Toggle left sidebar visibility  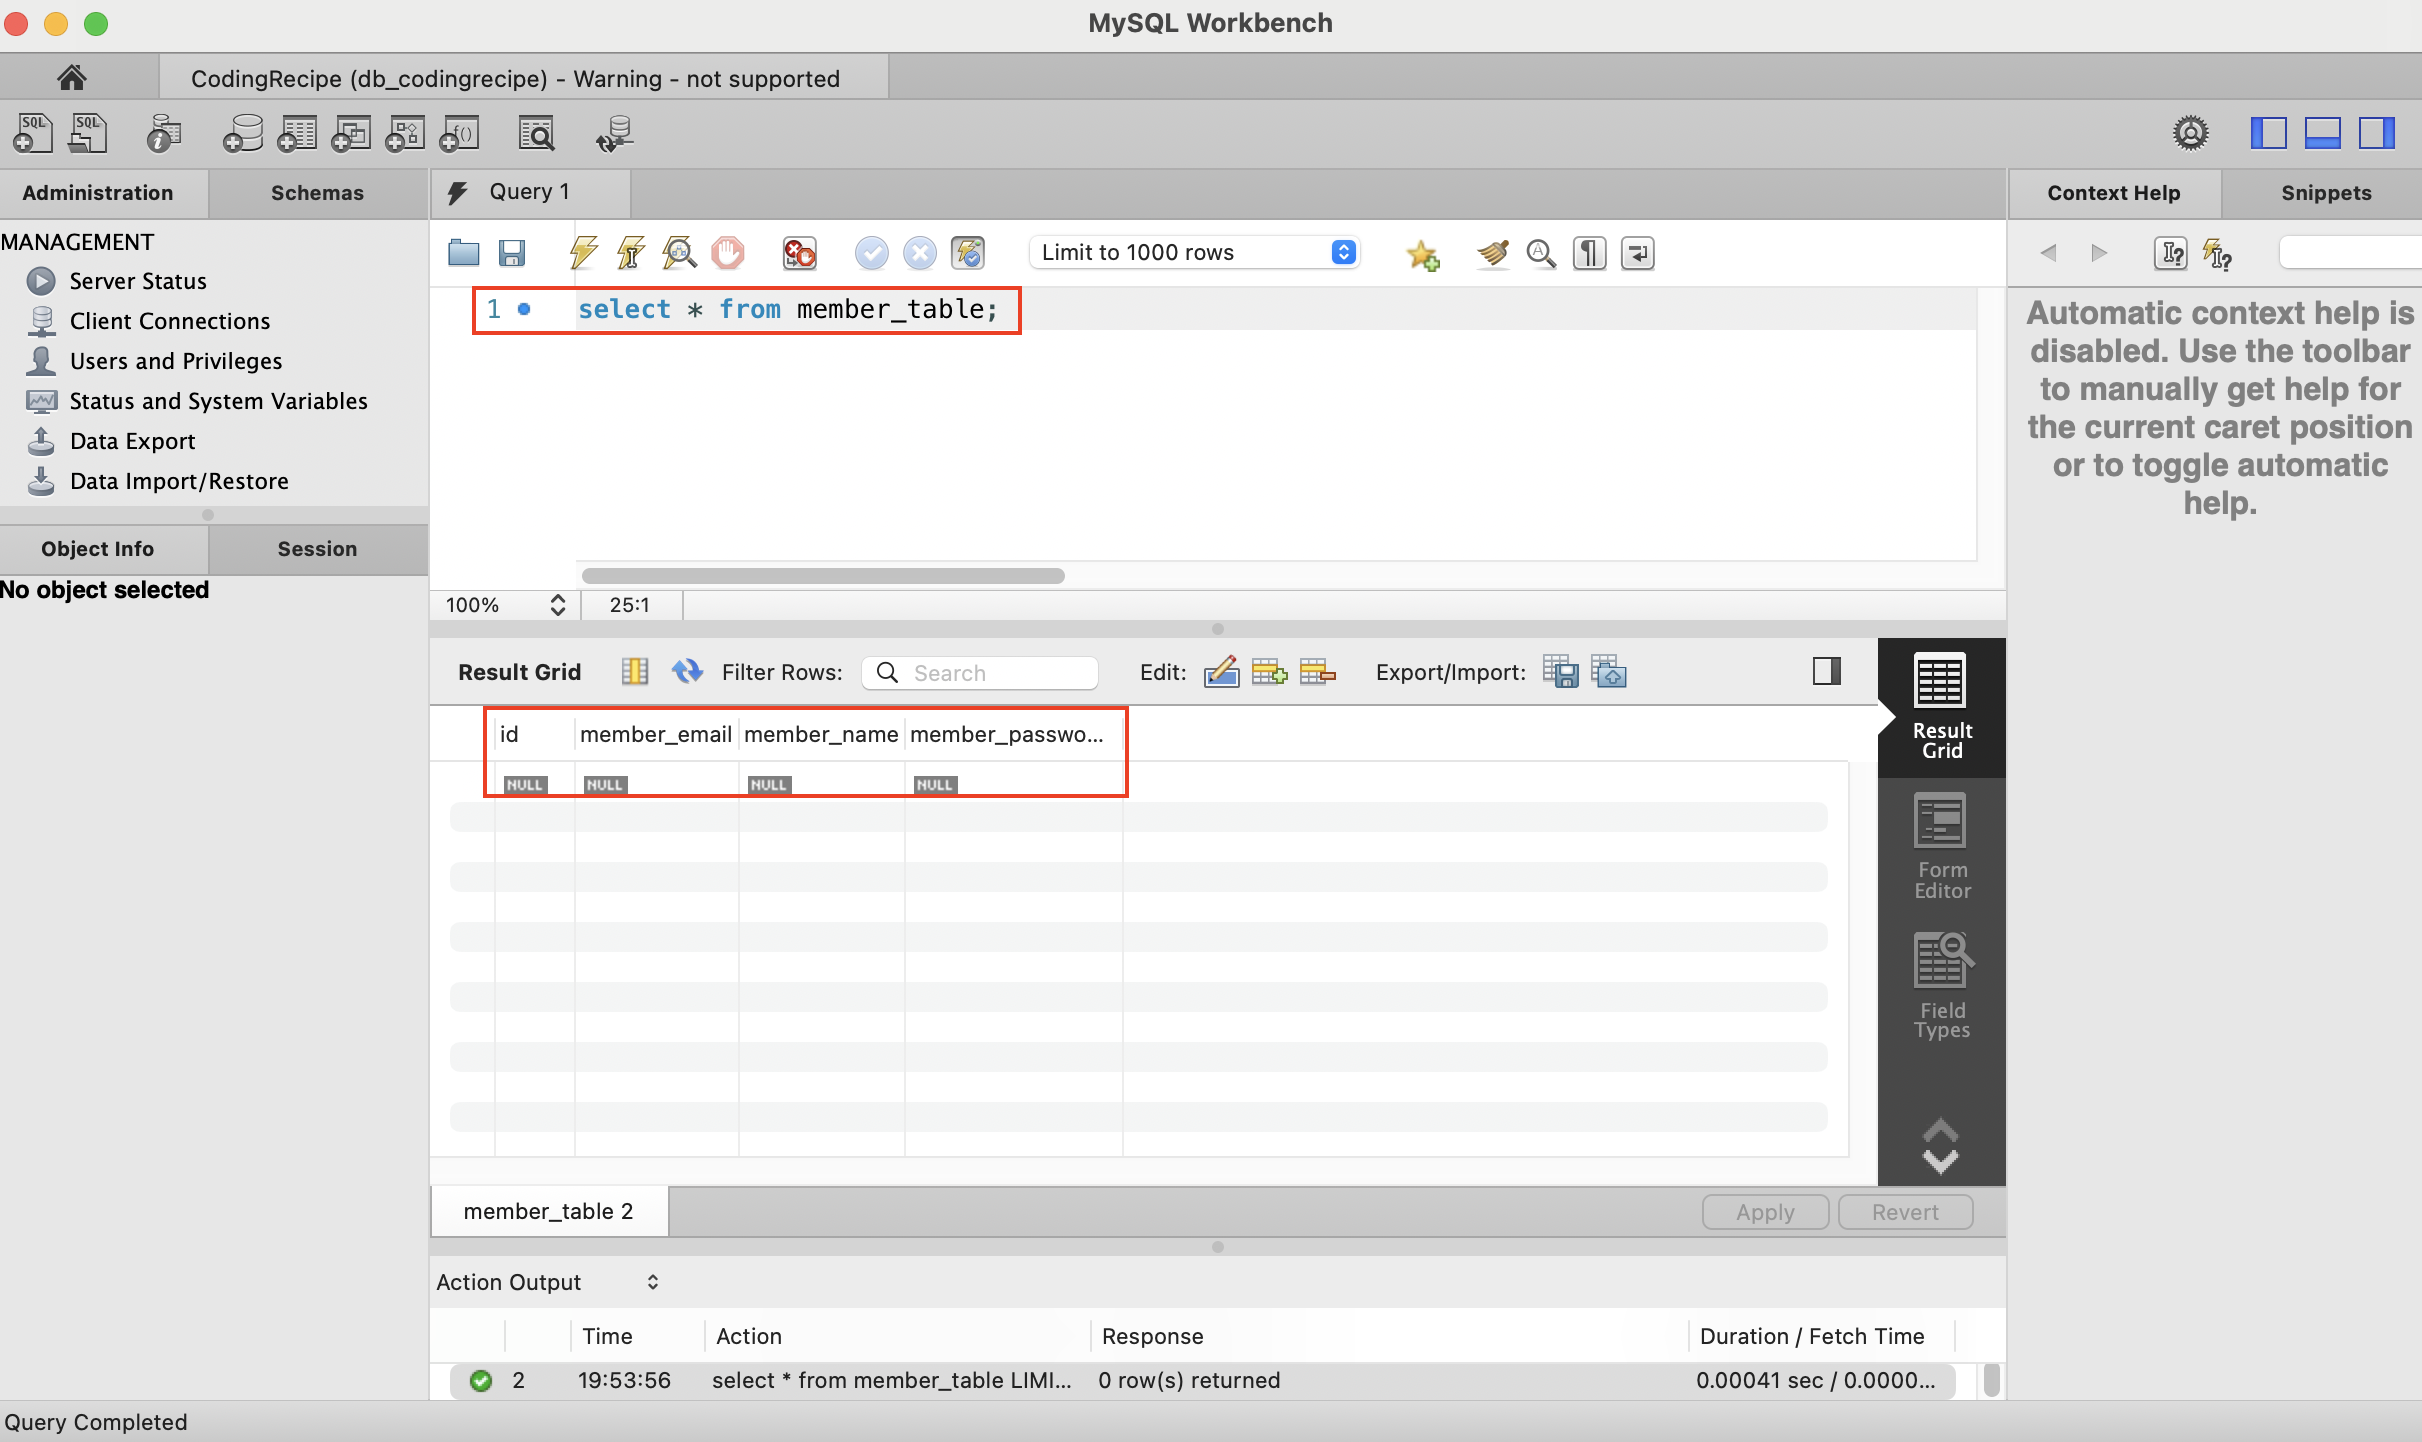pyautogui.click(x=2268, y=133)
